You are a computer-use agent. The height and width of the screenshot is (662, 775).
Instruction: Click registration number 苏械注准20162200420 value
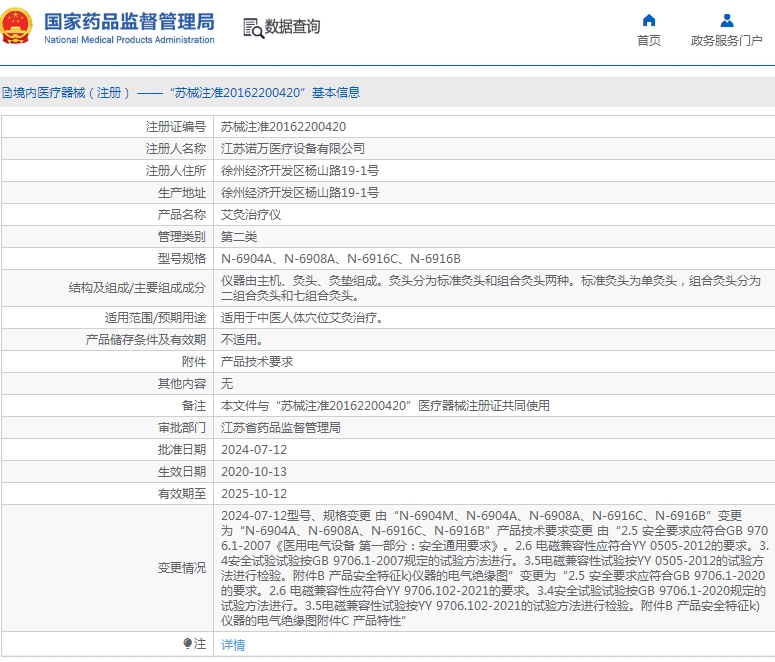click(x=283, y=127)
